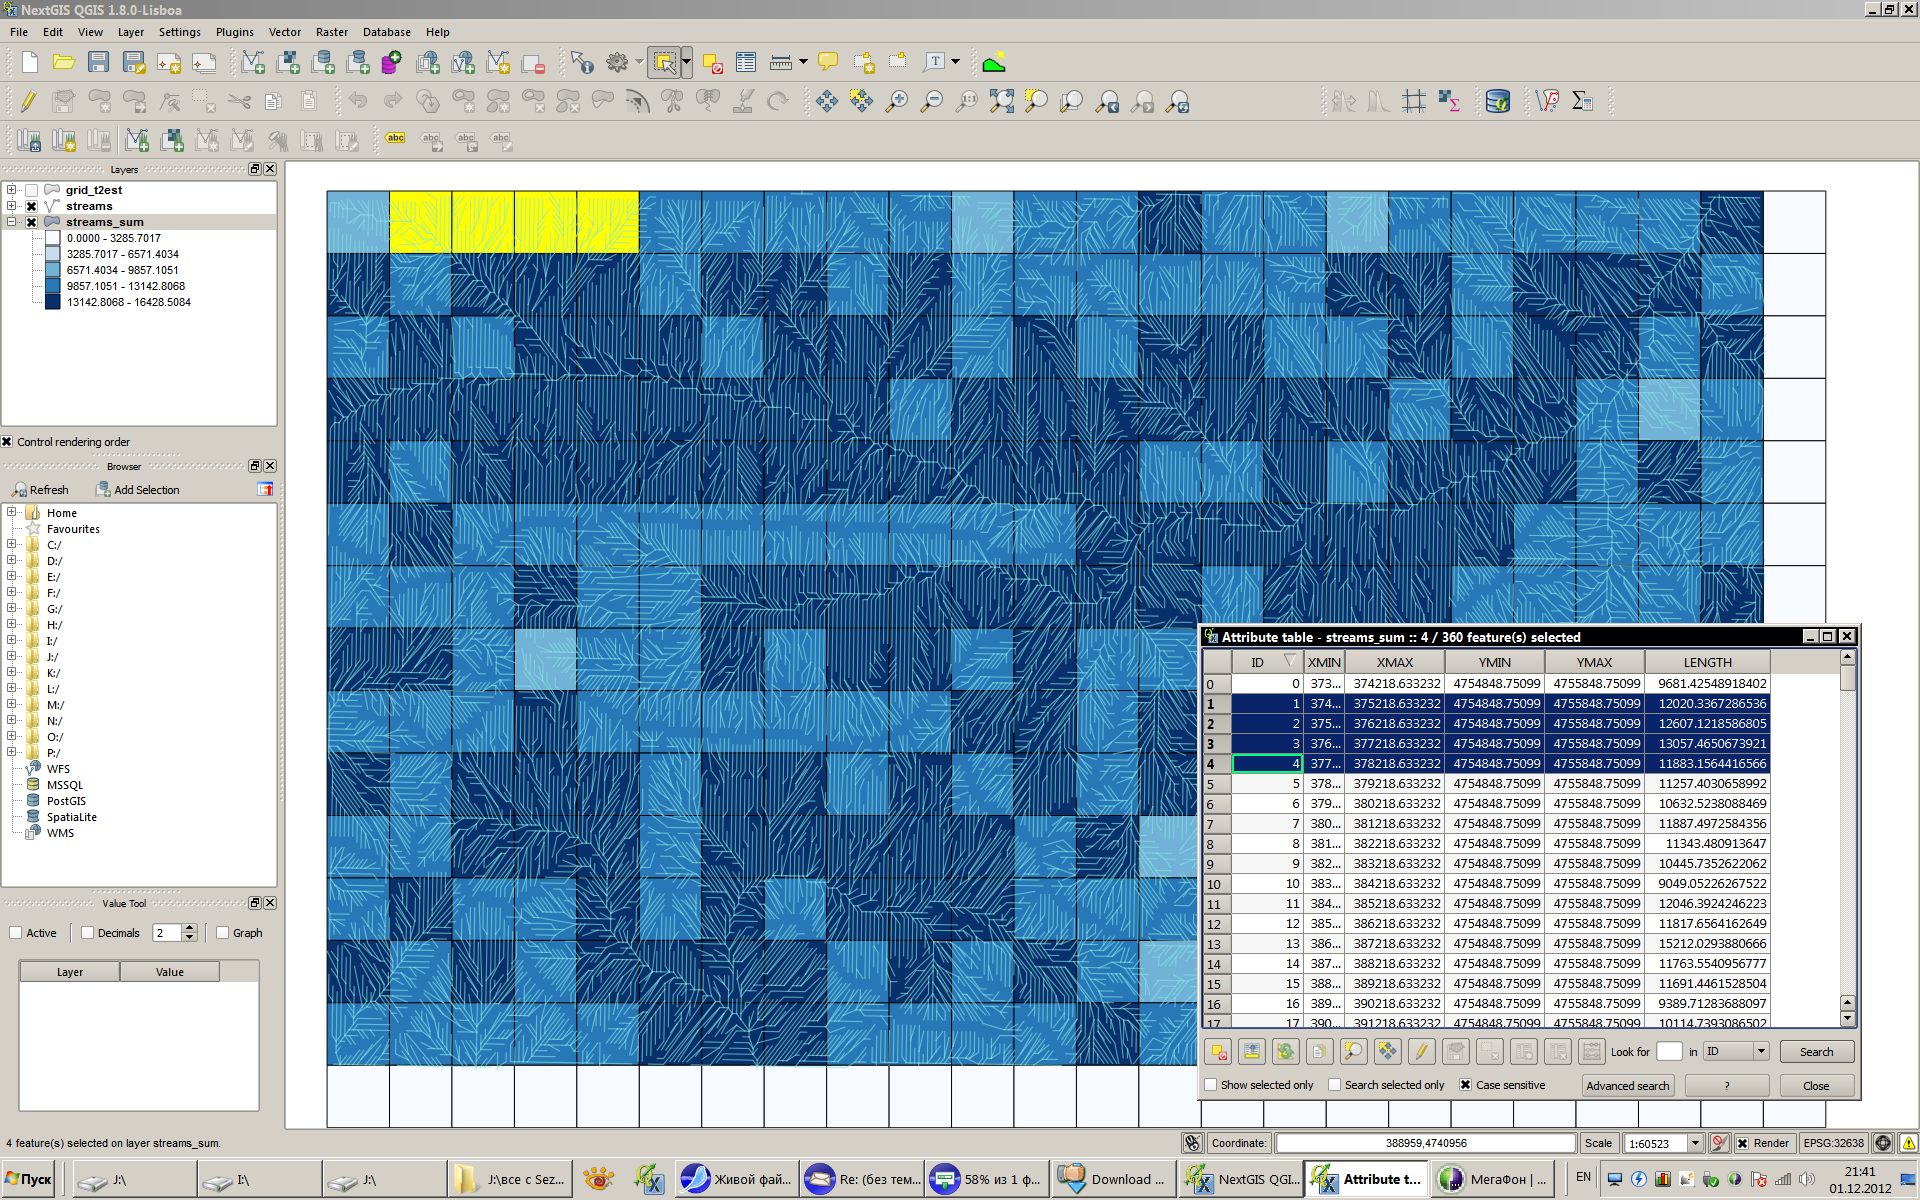Viewport: 1920px width, 1200px height.
Task: Enable Show selected only checkbox
Action: (1211, 1085)
